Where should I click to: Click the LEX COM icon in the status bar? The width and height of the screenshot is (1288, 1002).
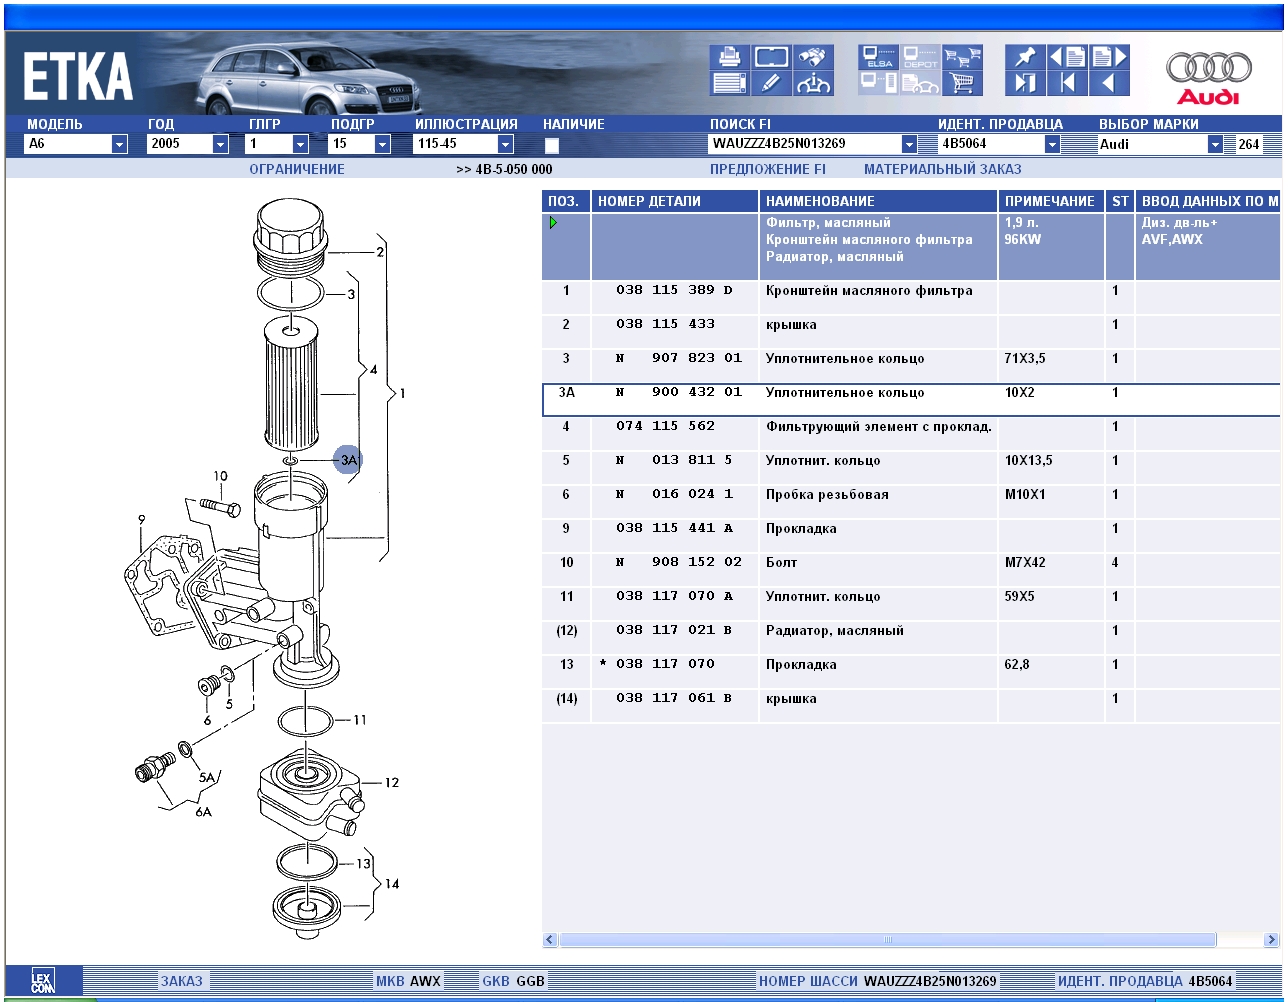pos(43,981)
